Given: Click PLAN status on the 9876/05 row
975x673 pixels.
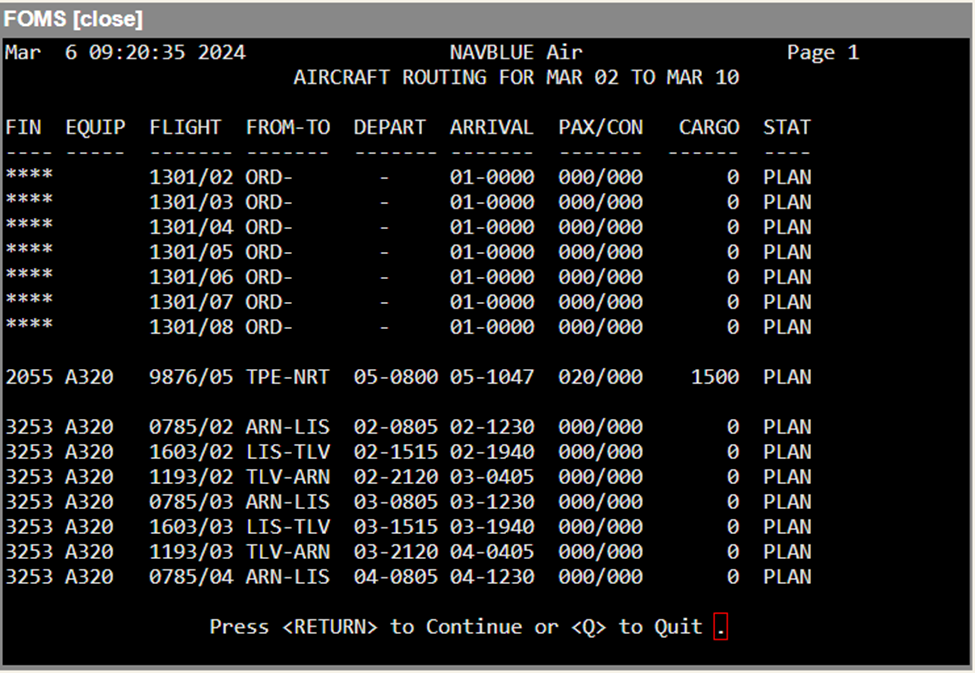Looking at the screenshot, I should [787, 377].
